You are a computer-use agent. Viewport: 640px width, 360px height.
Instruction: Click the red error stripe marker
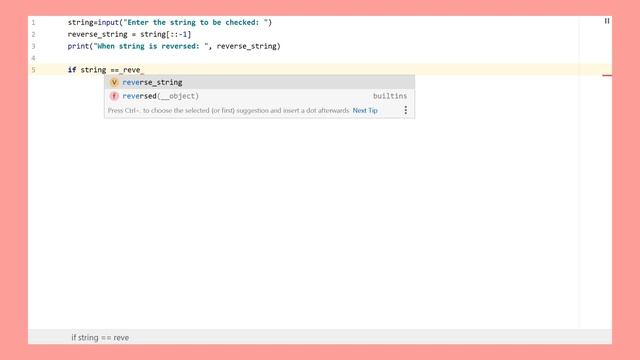(607, 75)
